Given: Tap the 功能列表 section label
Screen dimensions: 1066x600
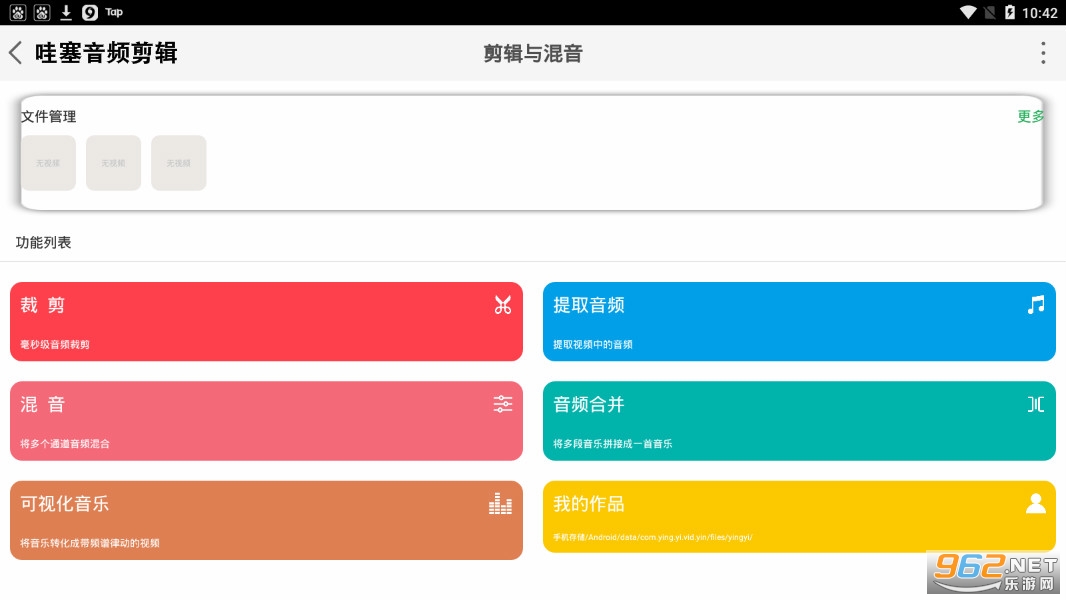Looking at the screenshot, I should coord(44,243).
